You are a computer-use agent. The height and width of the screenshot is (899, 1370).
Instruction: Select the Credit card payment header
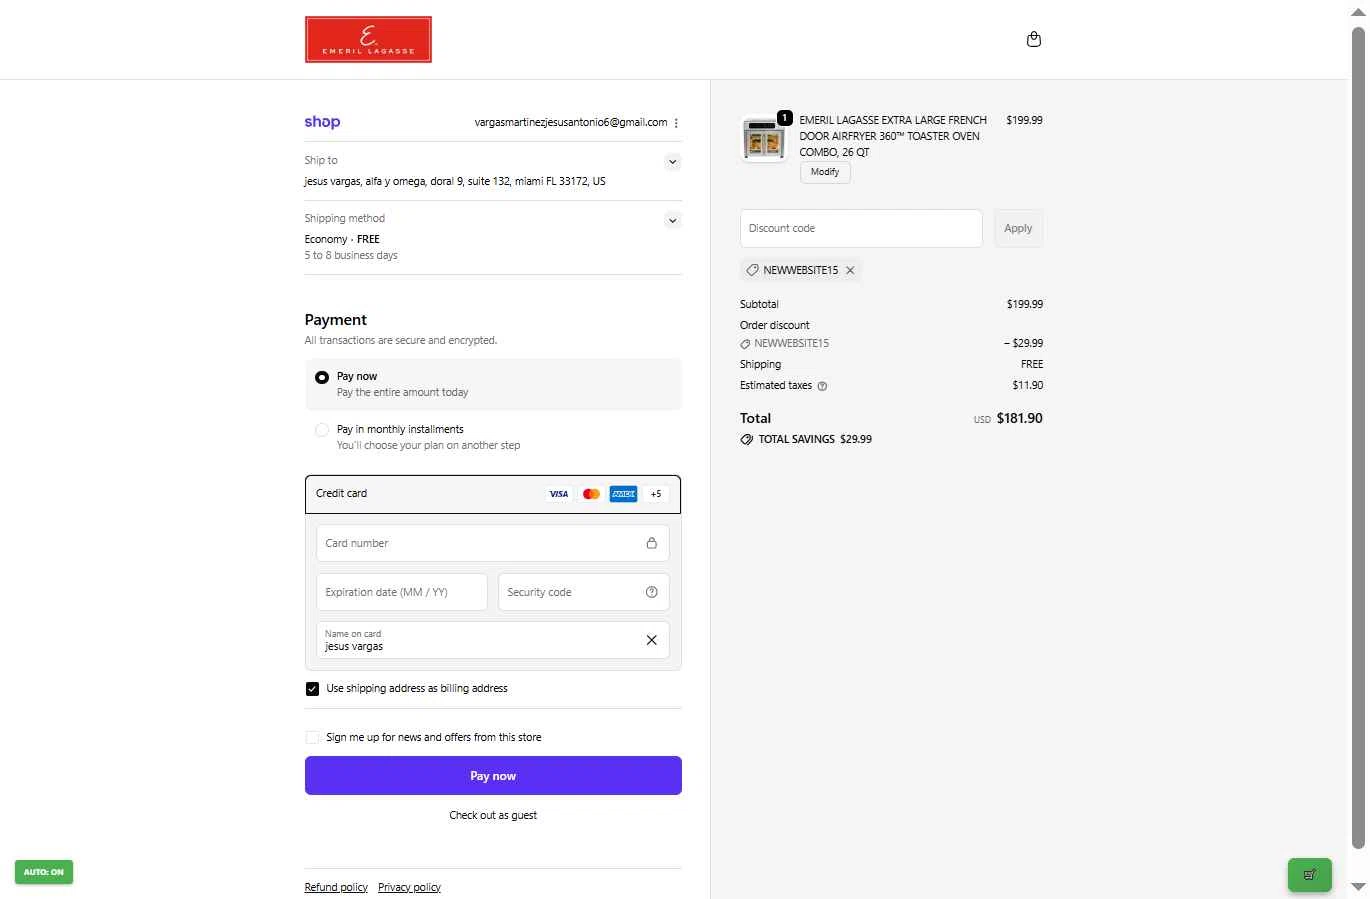point(493,494)
